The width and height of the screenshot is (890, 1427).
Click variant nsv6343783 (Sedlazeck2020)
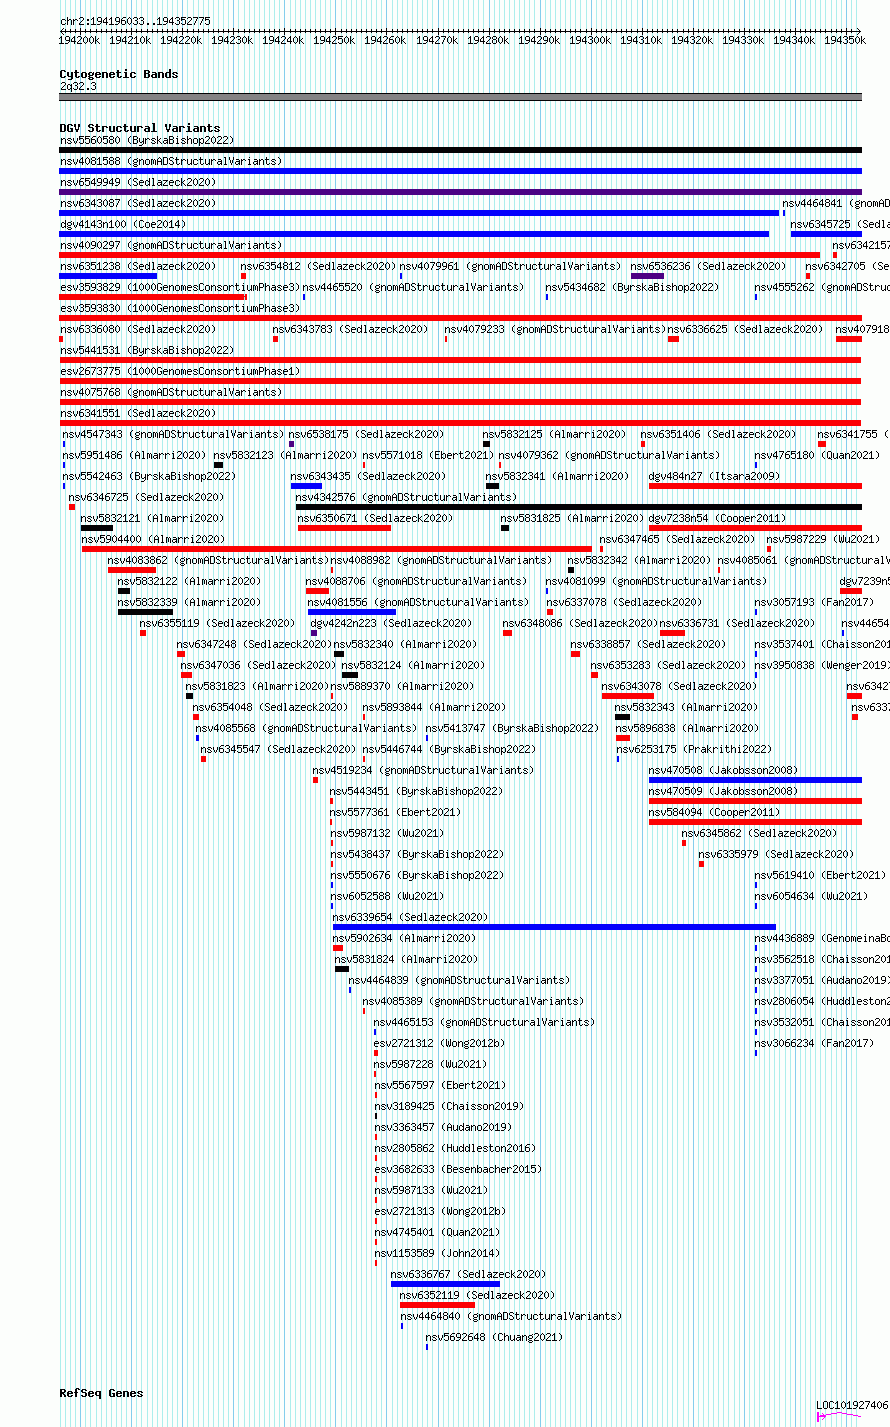(350, 329)
